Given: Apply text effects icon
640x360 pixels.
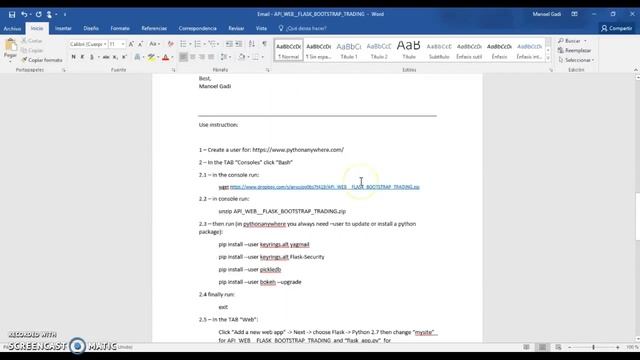Looking at the screenshot, I should (138, 57).
